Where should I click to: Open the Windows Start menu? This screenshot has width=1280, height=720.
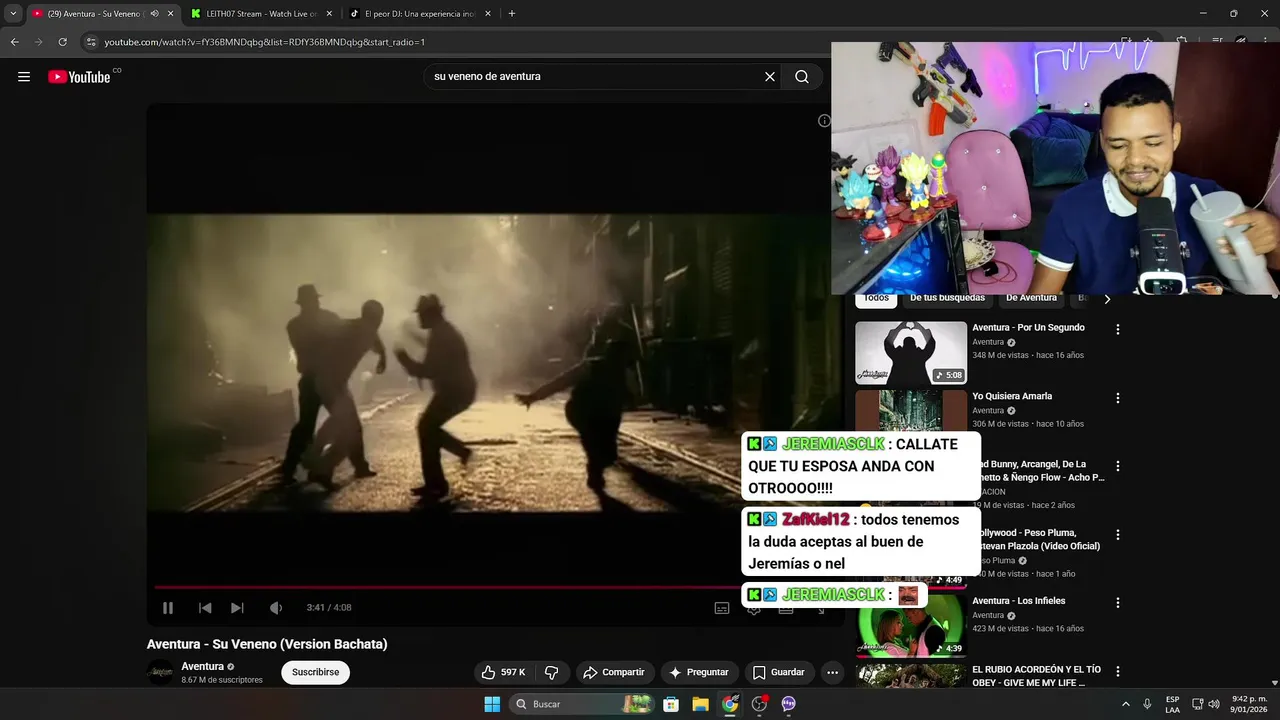[x=492, y=704]
